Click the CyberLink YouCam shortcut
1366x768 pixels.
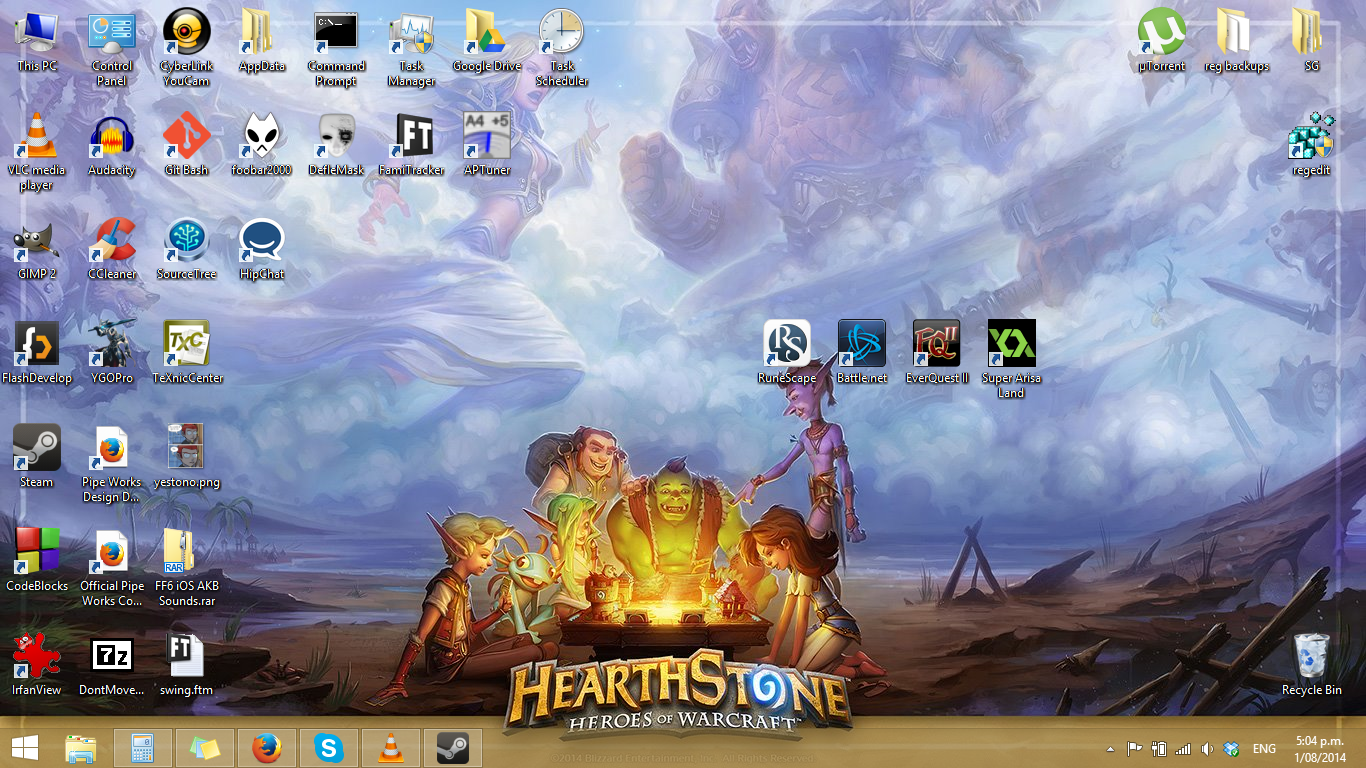(x=187, y=48)
